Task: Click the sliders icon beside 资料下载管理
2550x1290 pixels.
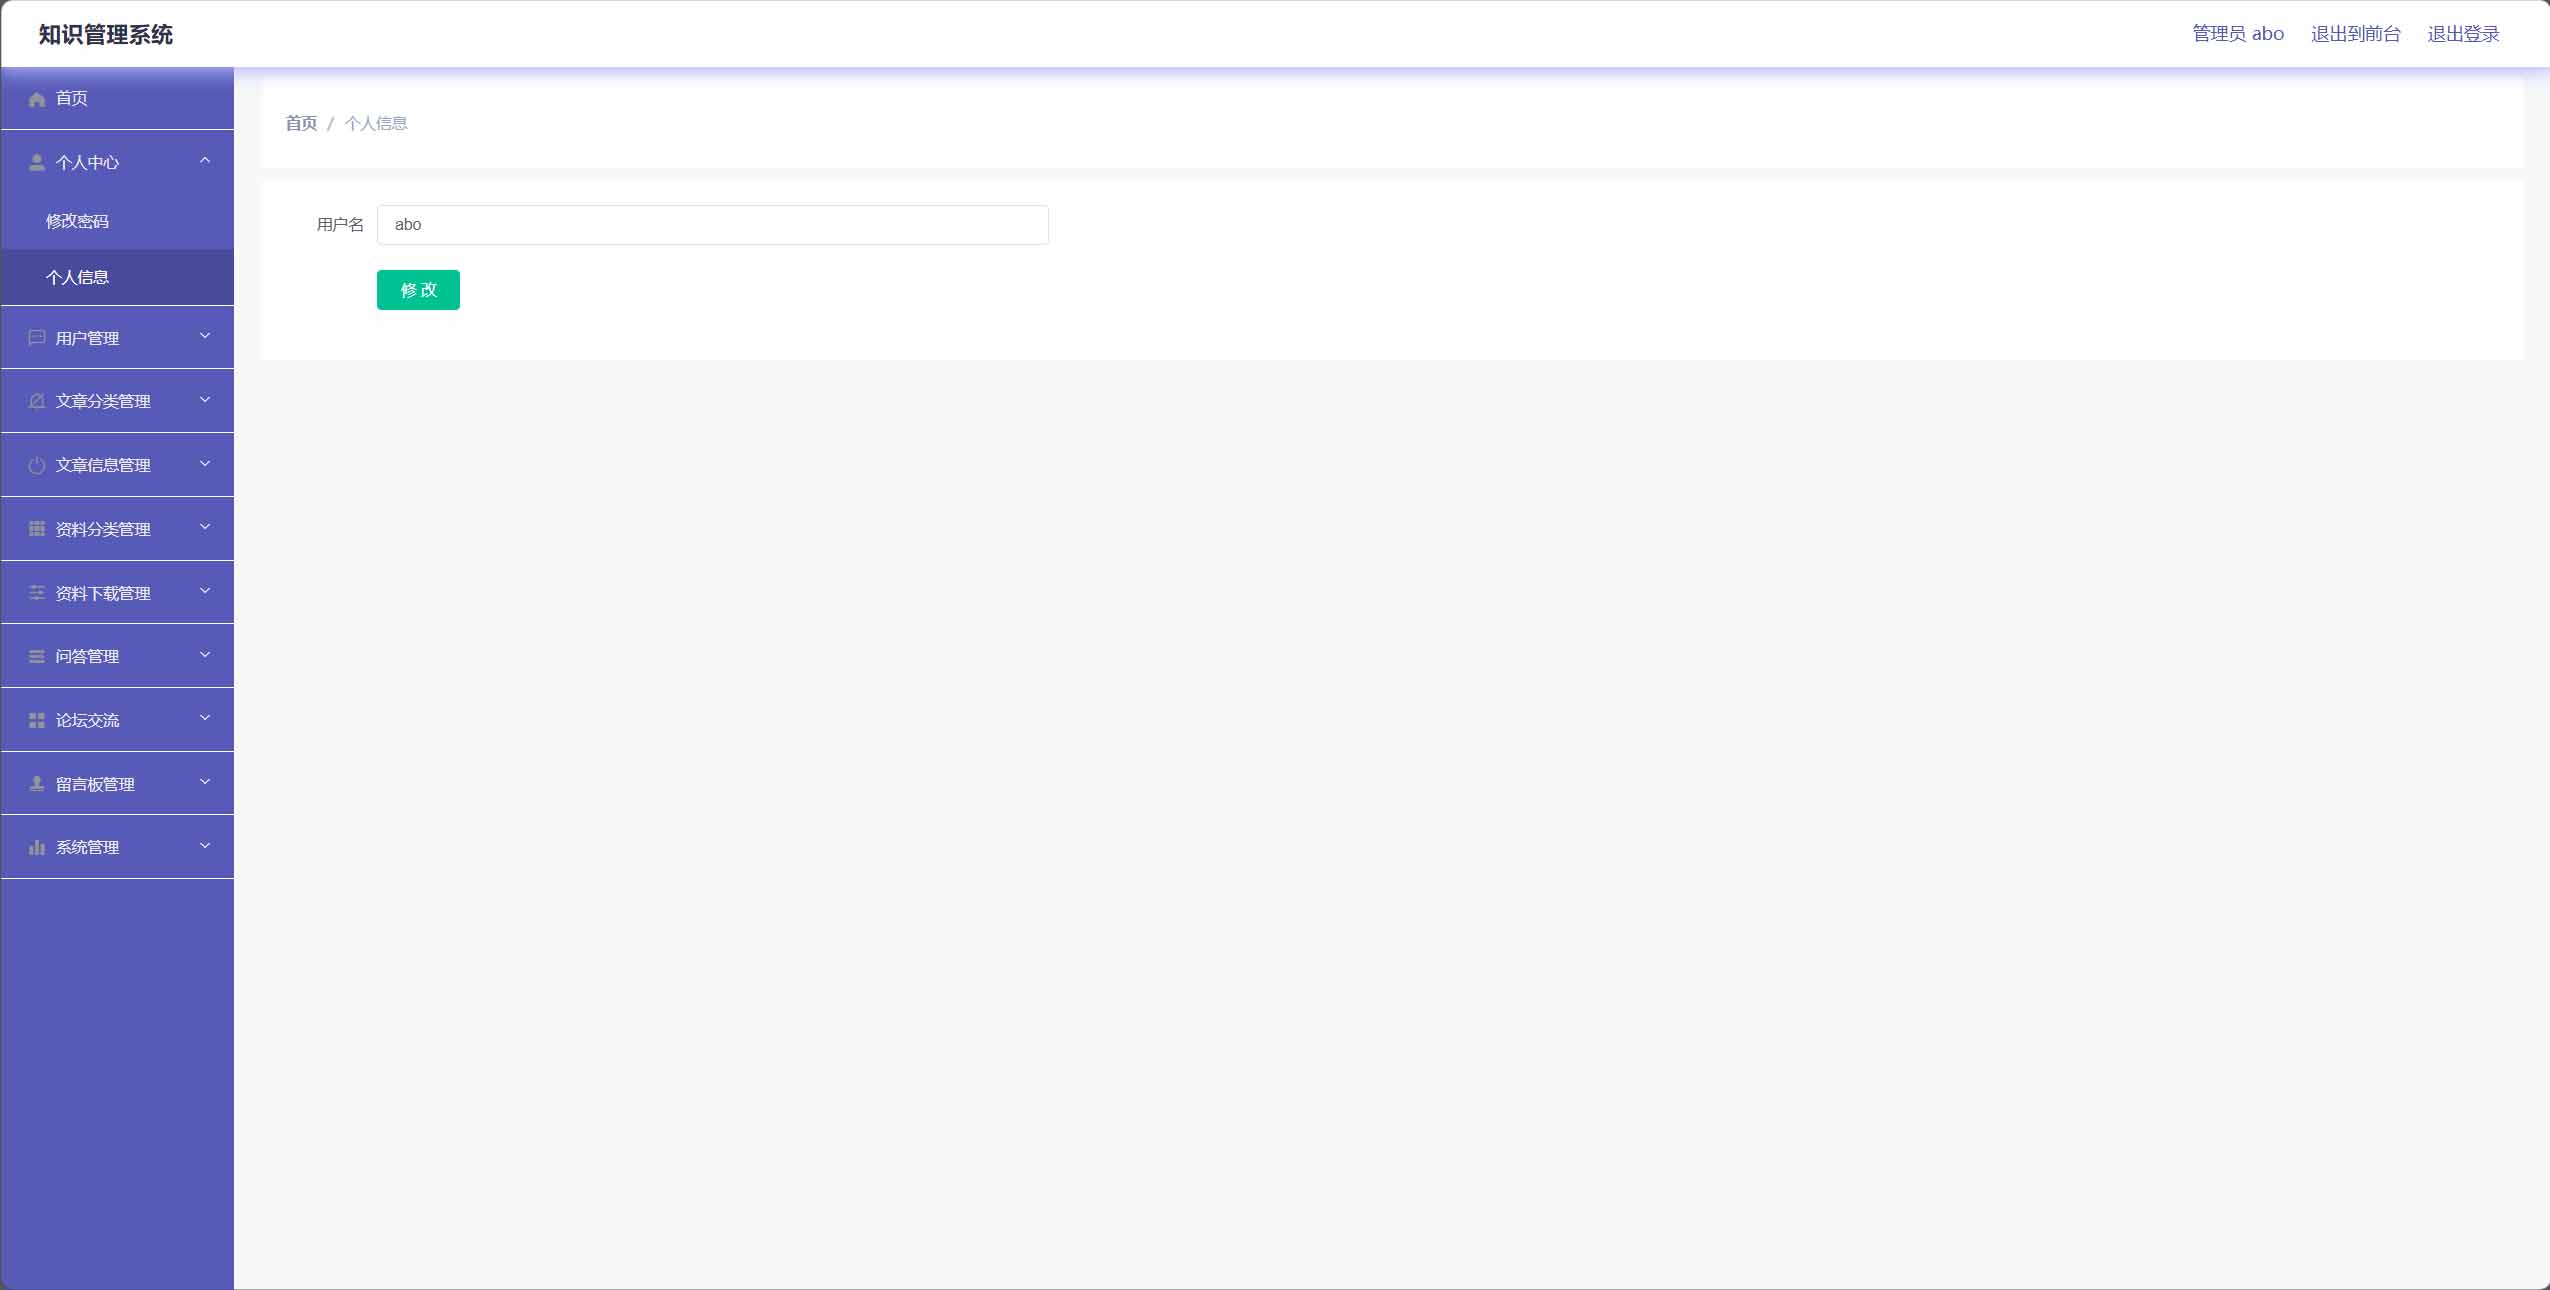Action: point(37,593)
